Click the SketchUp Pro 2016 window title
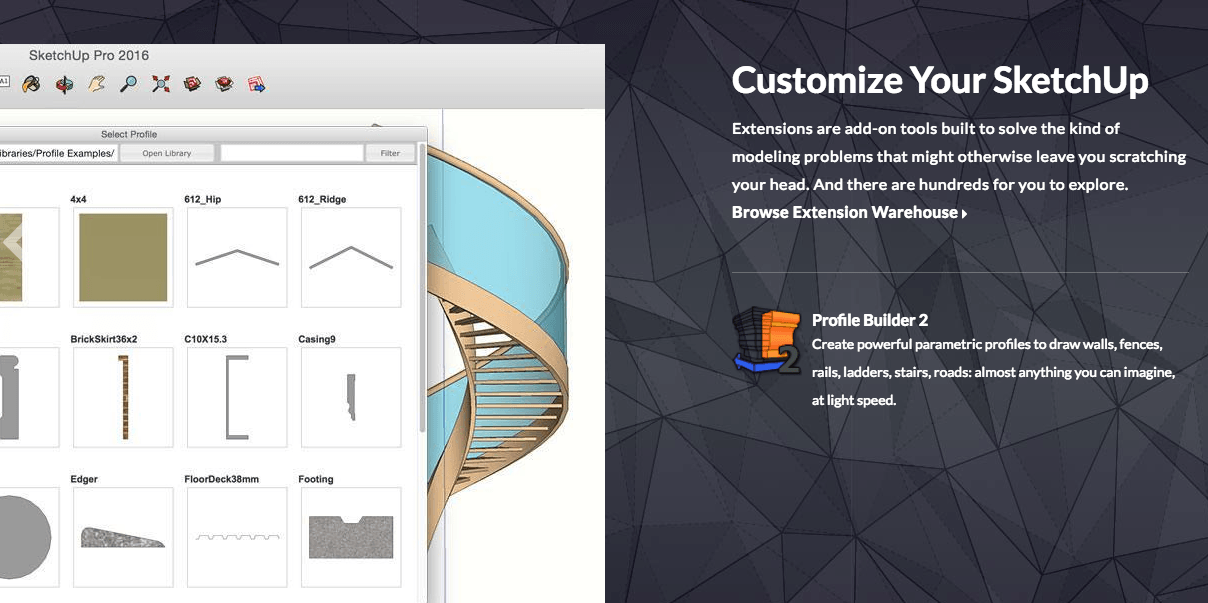 click(89, 55)
